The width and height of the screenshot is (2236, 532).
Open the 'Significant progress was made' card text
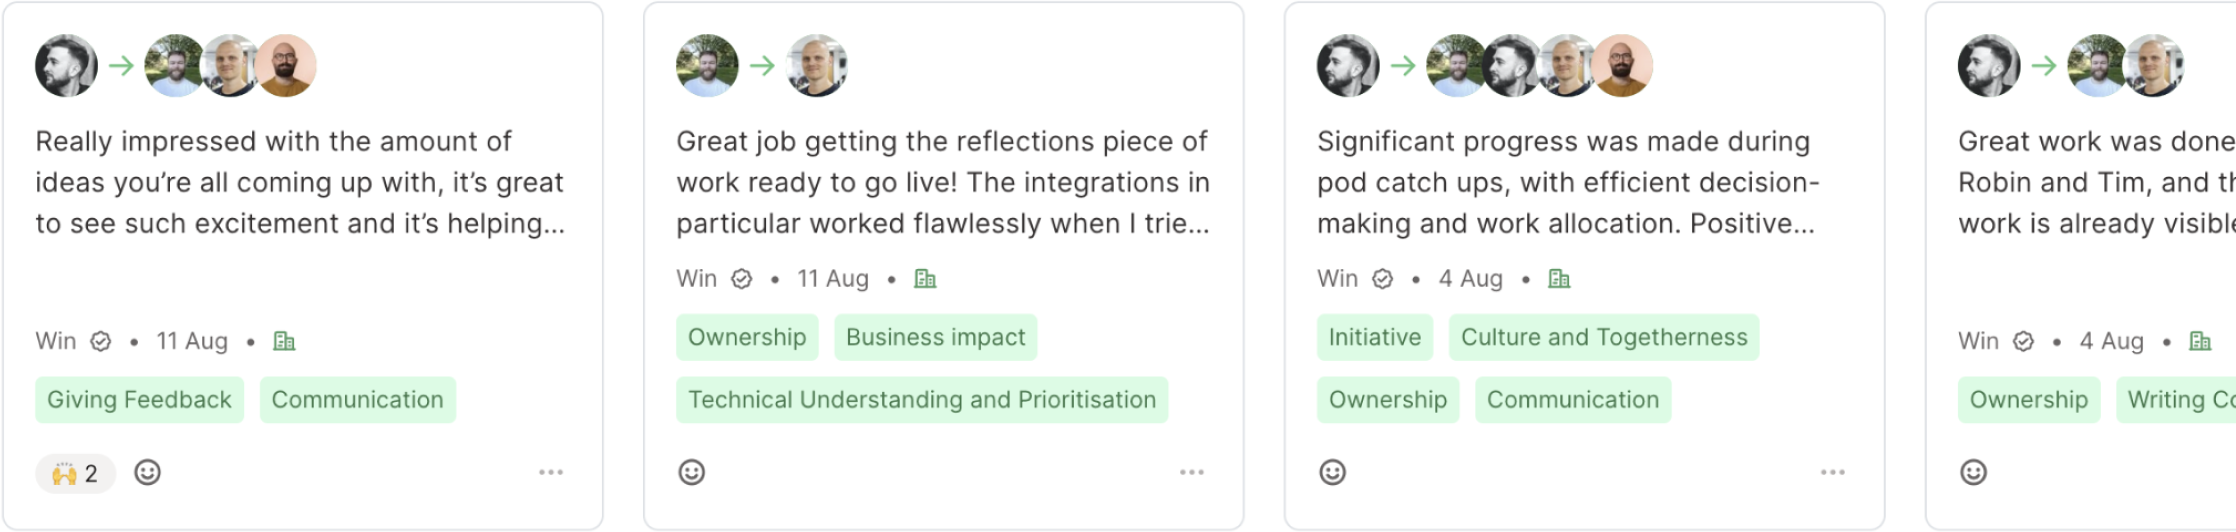1568,182
